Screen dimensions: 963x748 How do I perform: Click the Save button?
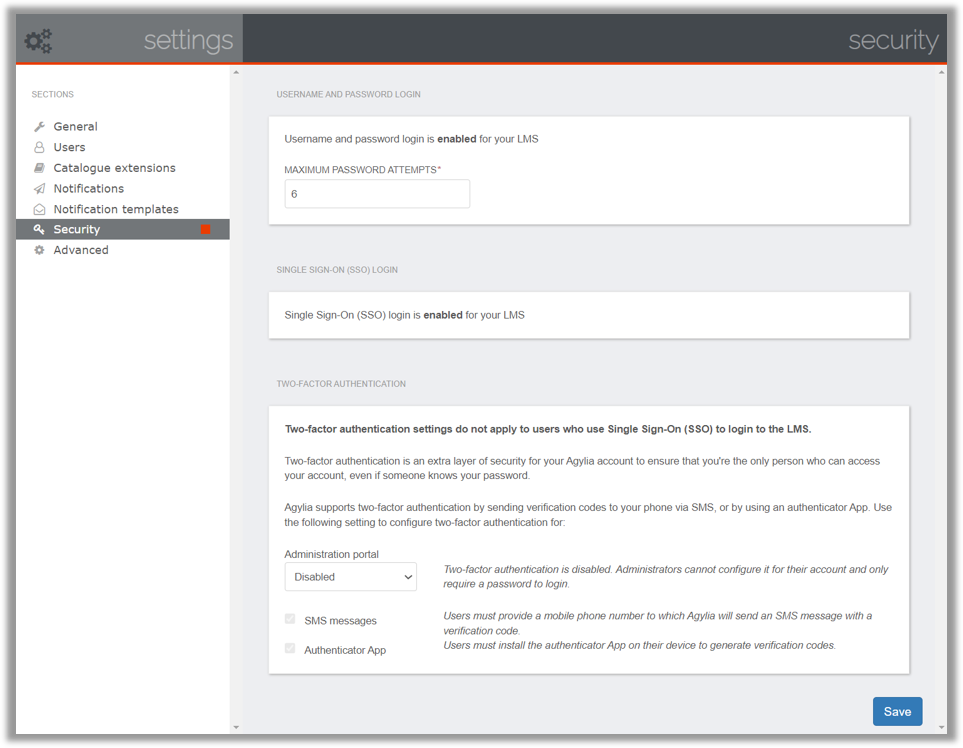[x=896, y=711]
